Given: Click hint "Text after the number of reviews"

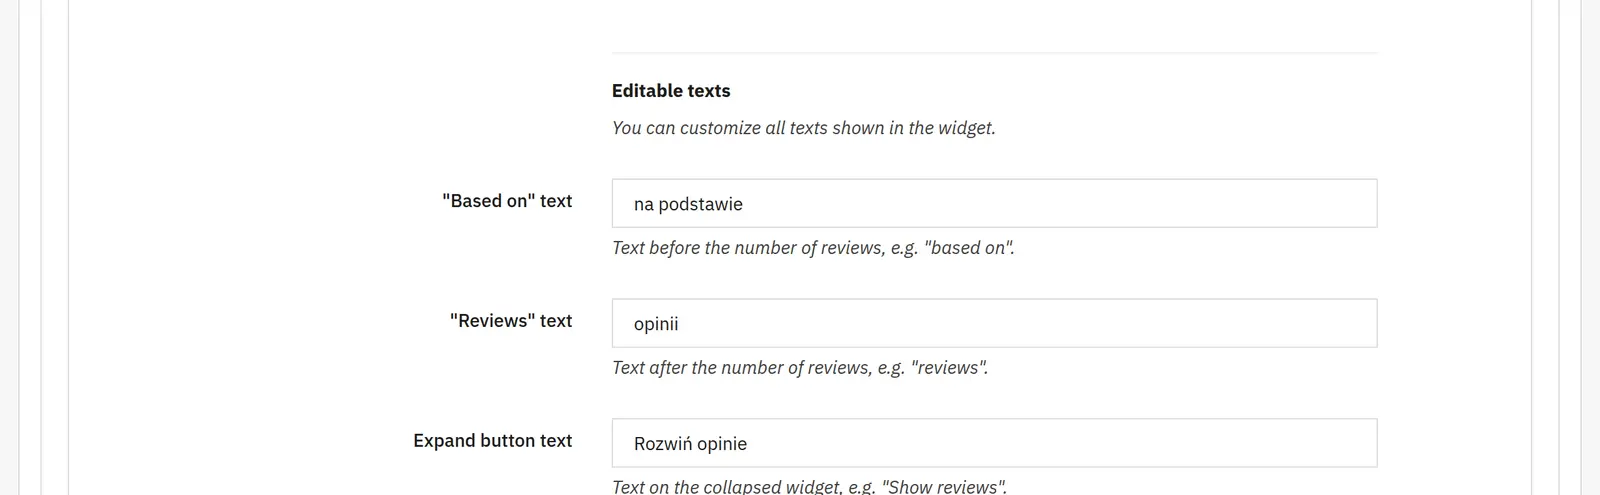Looking at the screenshot, I should pyautogui.click(x=800, y=368).
